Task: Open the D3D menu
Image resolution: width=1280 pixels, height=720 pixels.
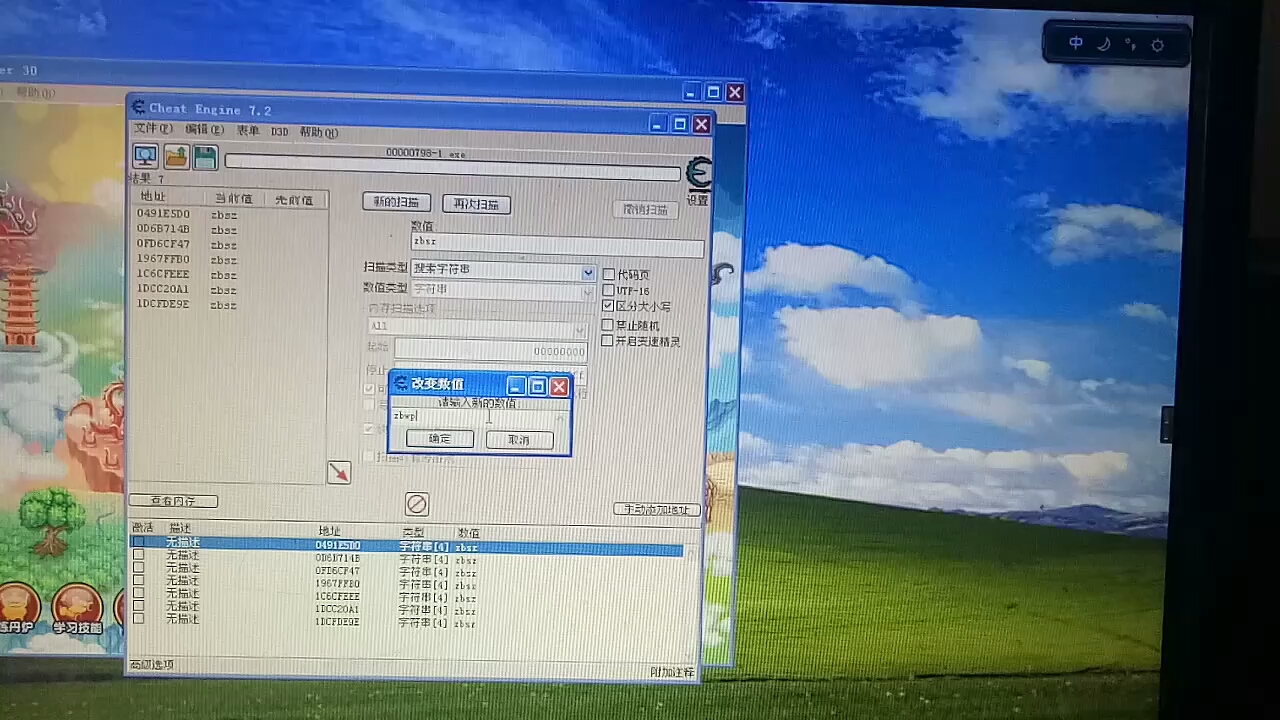Action: (279, 131)
